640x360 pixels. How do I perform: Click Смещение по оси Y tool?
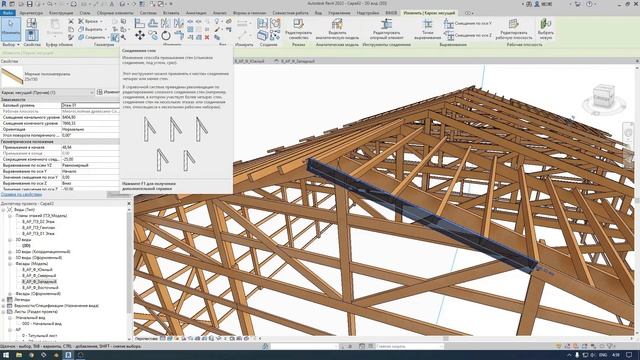click(x=468, y=24)
